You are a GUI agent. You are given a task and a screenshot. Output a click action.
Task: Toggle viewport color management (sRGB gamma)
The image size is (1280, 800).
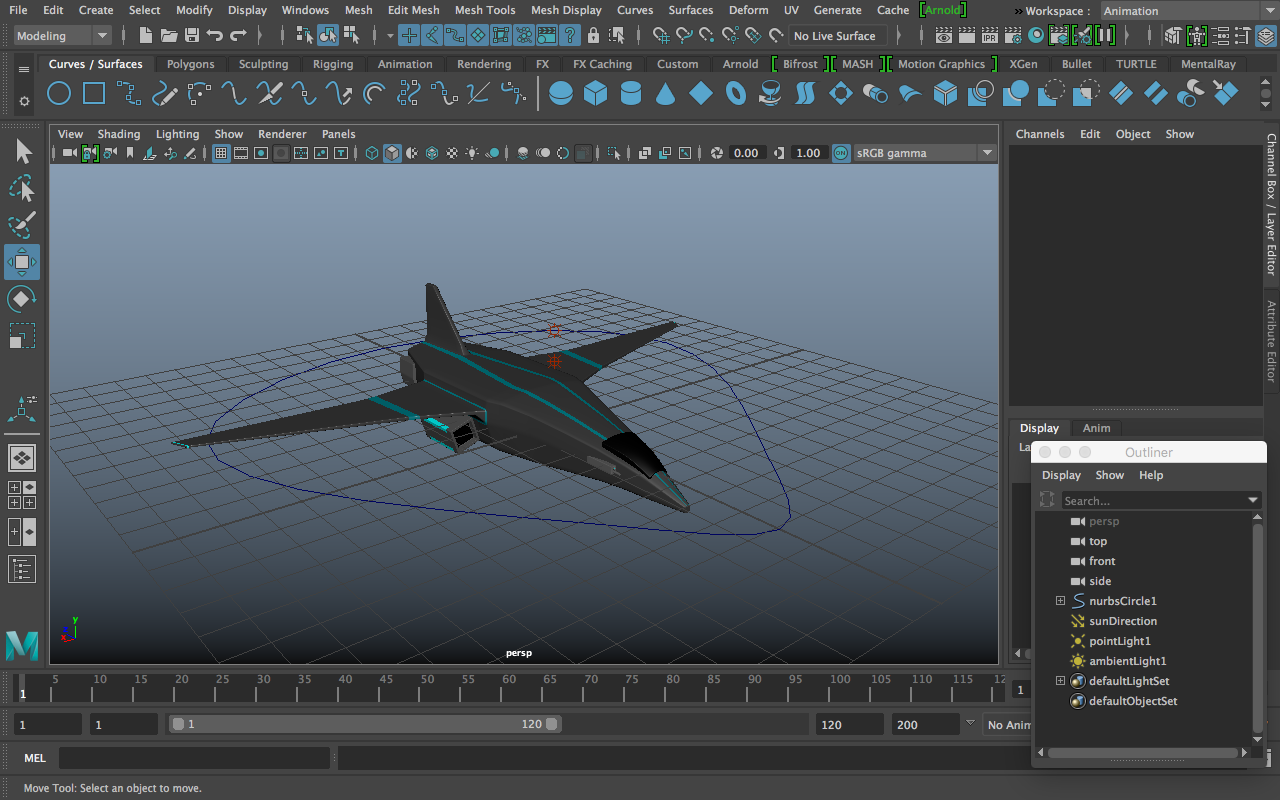click(840, 153)
